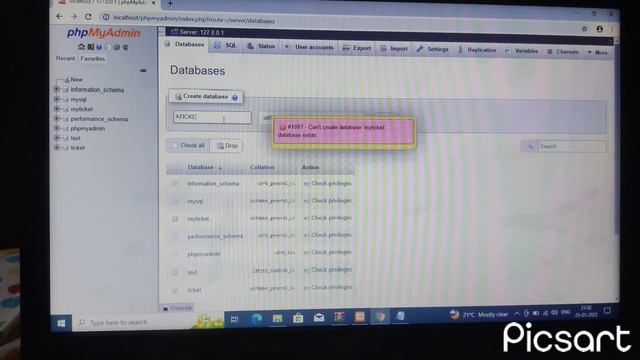Open the Import tab

394,49
